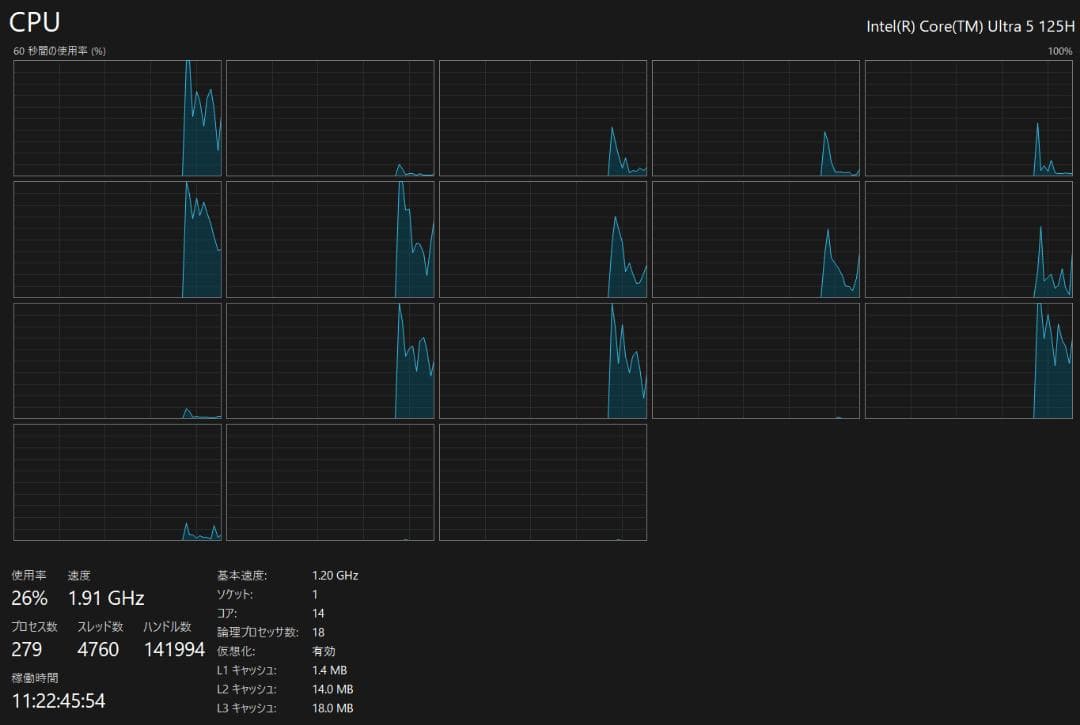1080x725 pixels.
Task: Click the uptime value 11:22:45:54
Action: point(58,700)
